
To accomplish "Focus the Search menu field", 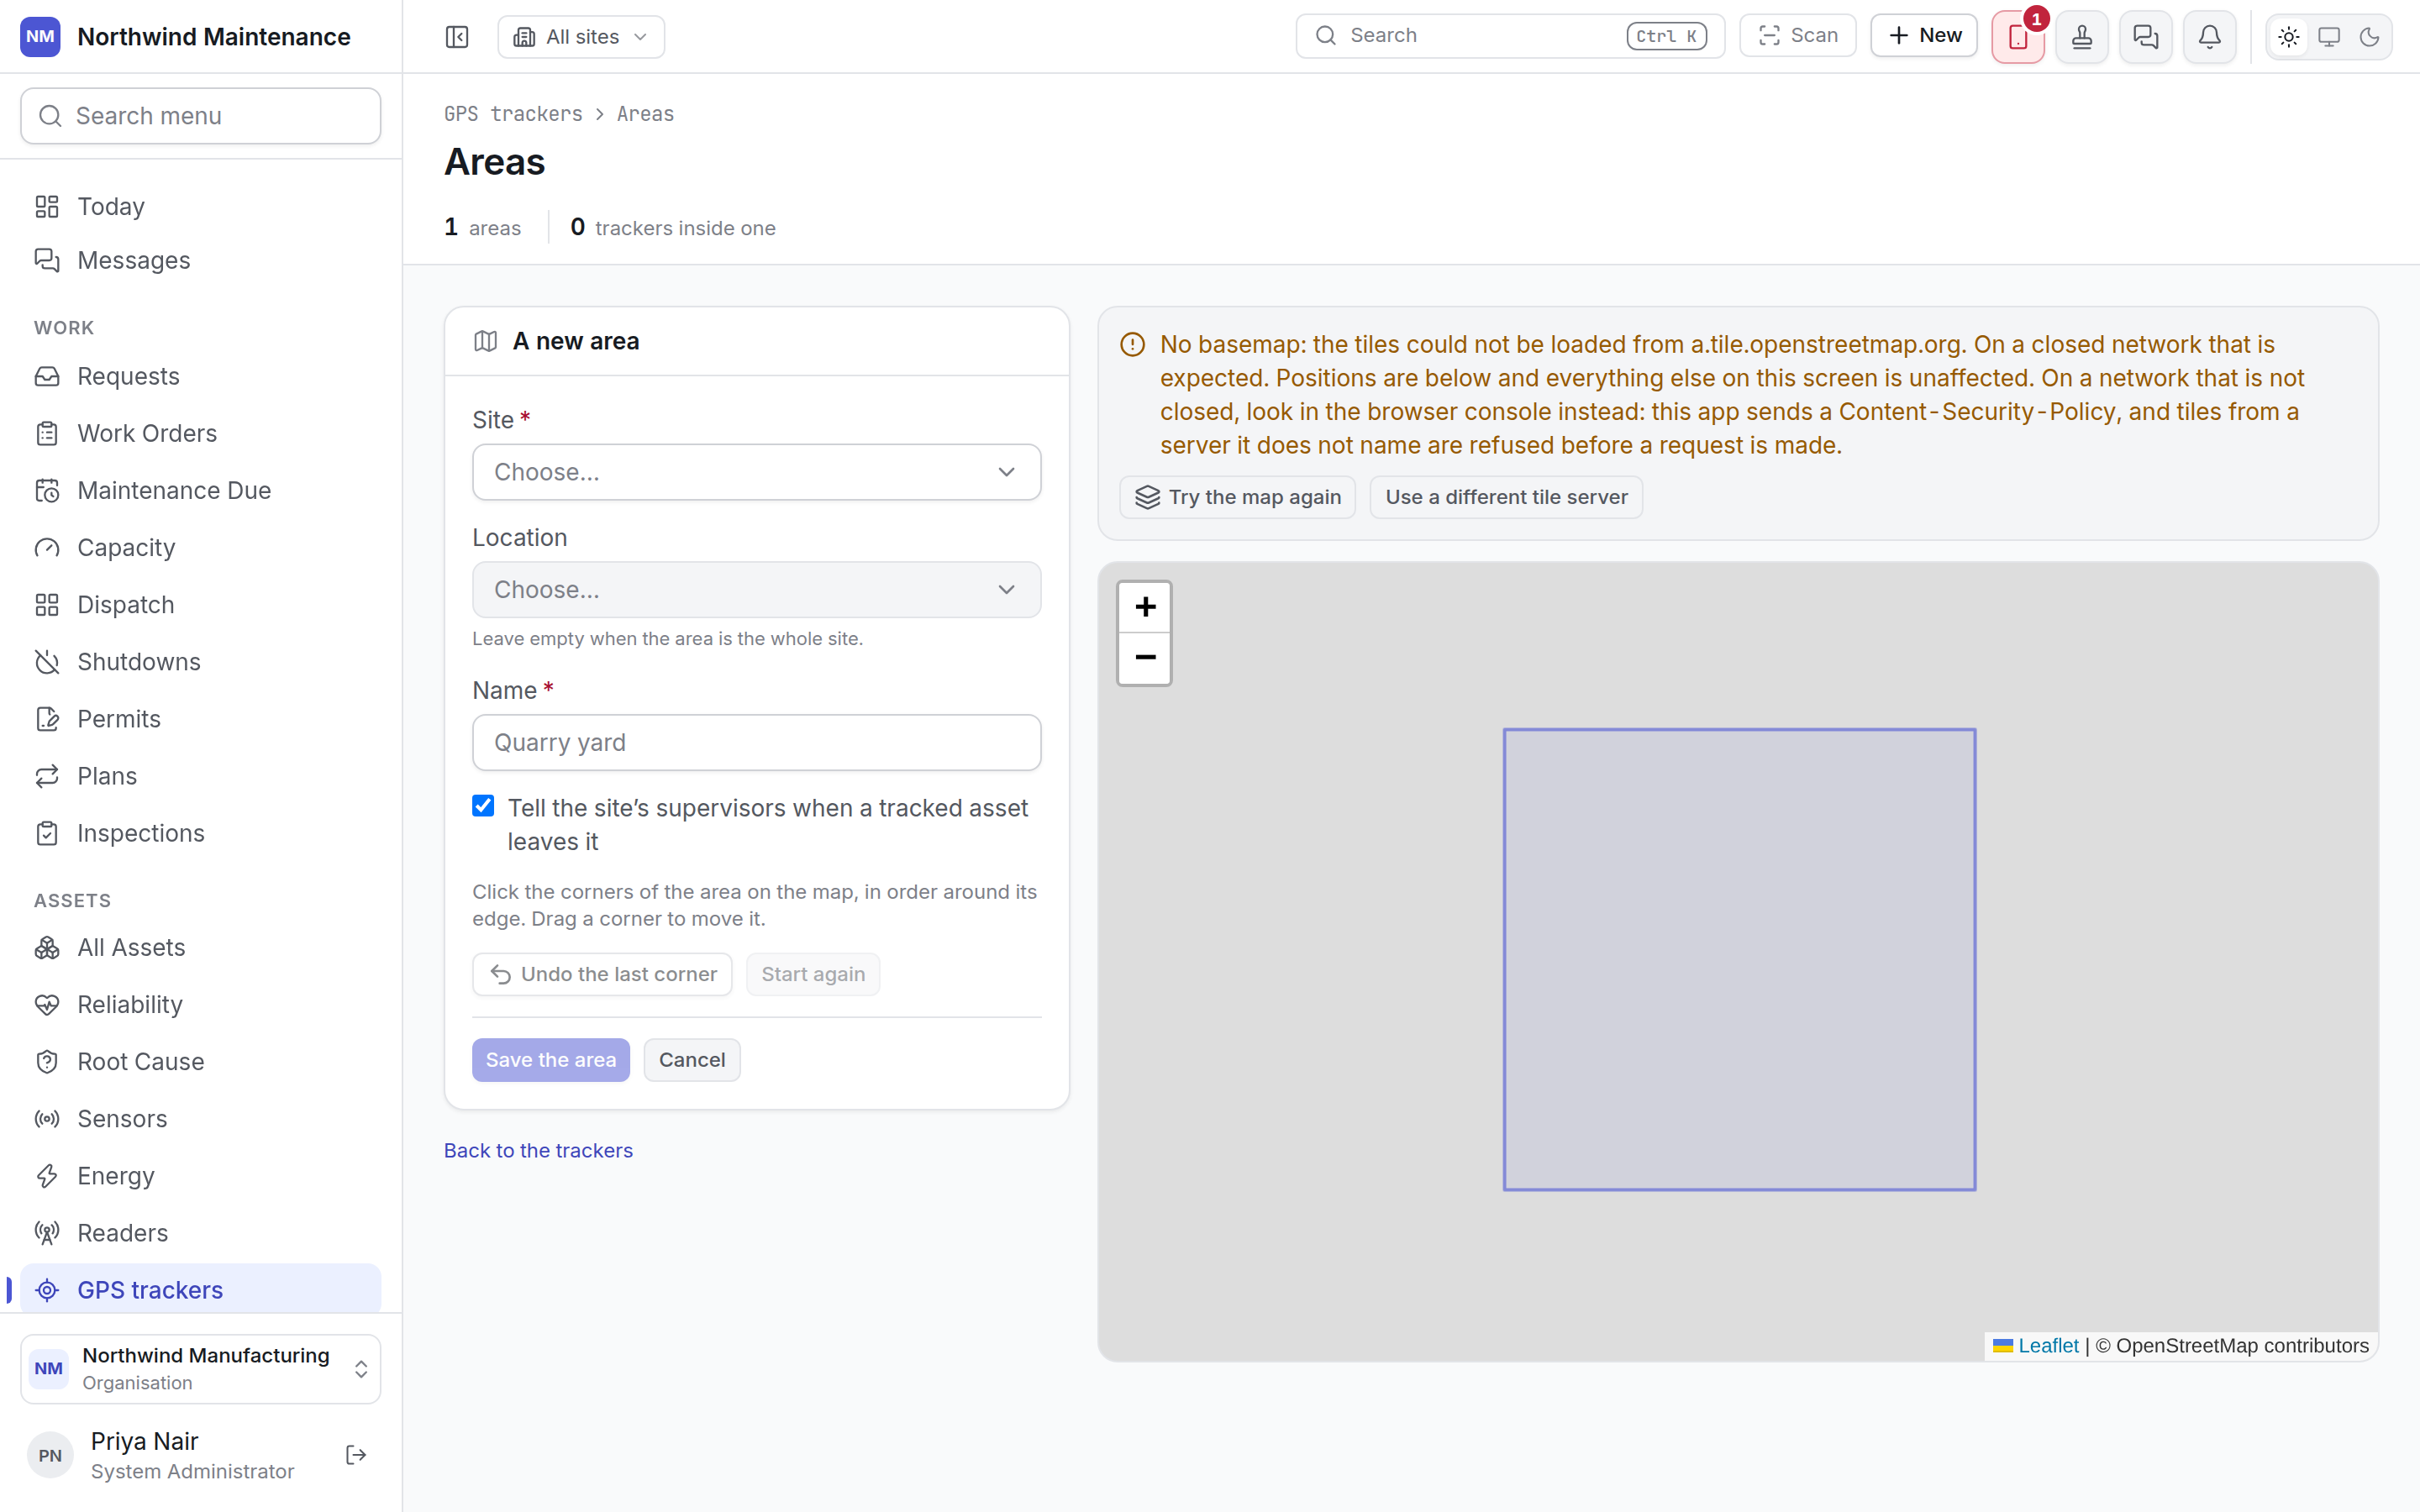I will [201, 116].
